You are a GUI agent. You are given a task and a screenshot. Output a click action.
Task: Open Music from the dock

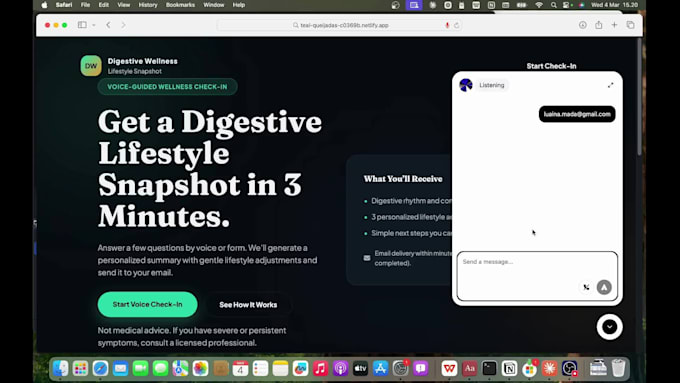click(x=320, y=368)
